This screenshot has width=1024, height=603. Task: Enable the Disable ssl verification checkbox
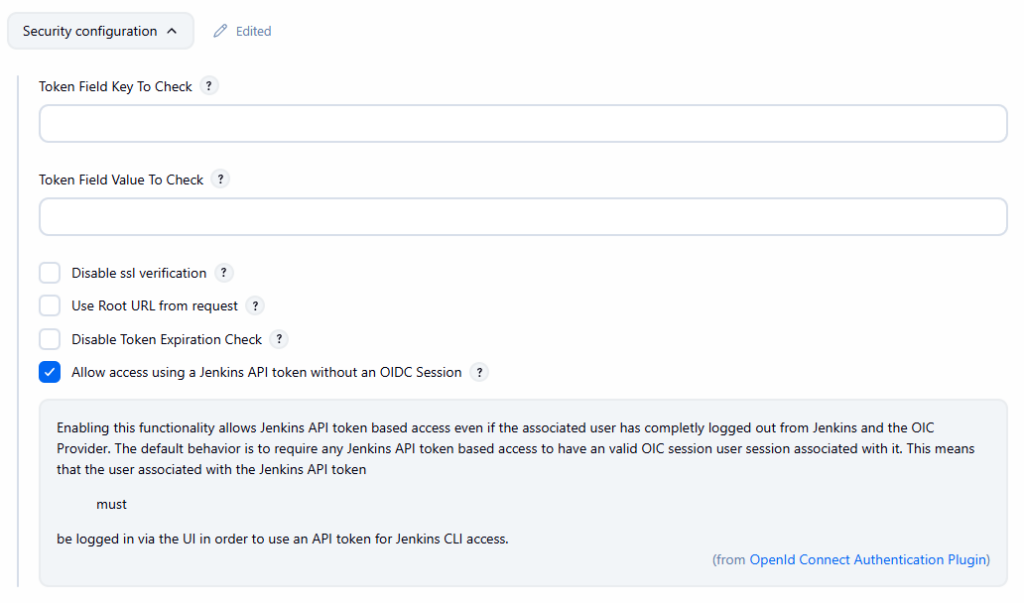coord(50,273)
